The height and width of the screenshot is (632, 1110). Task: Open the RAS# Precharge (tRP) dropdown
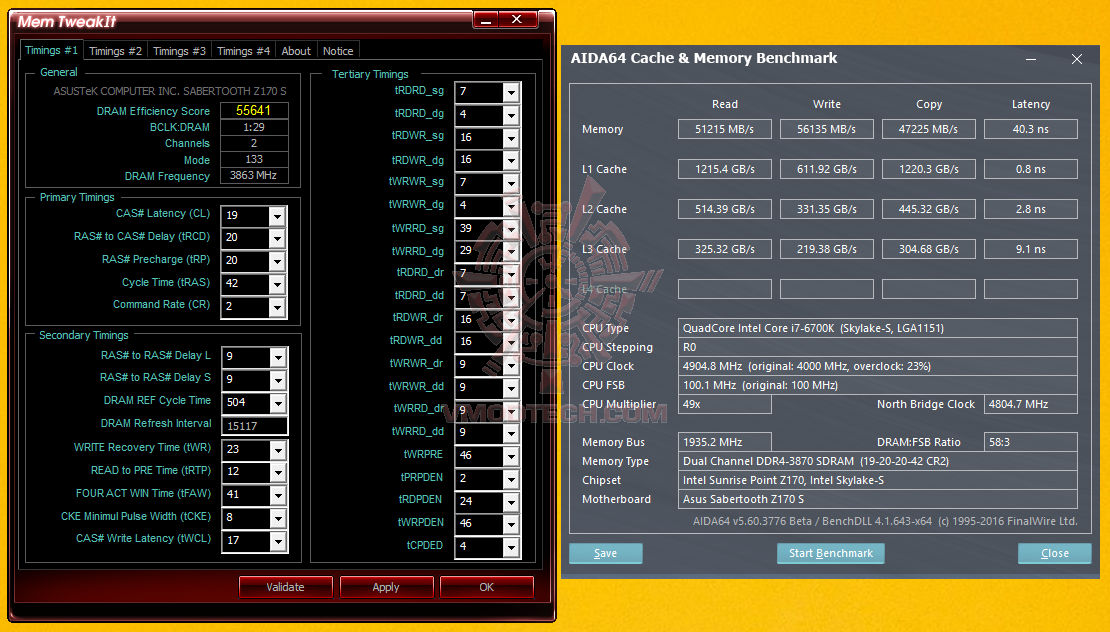(278, 261)
